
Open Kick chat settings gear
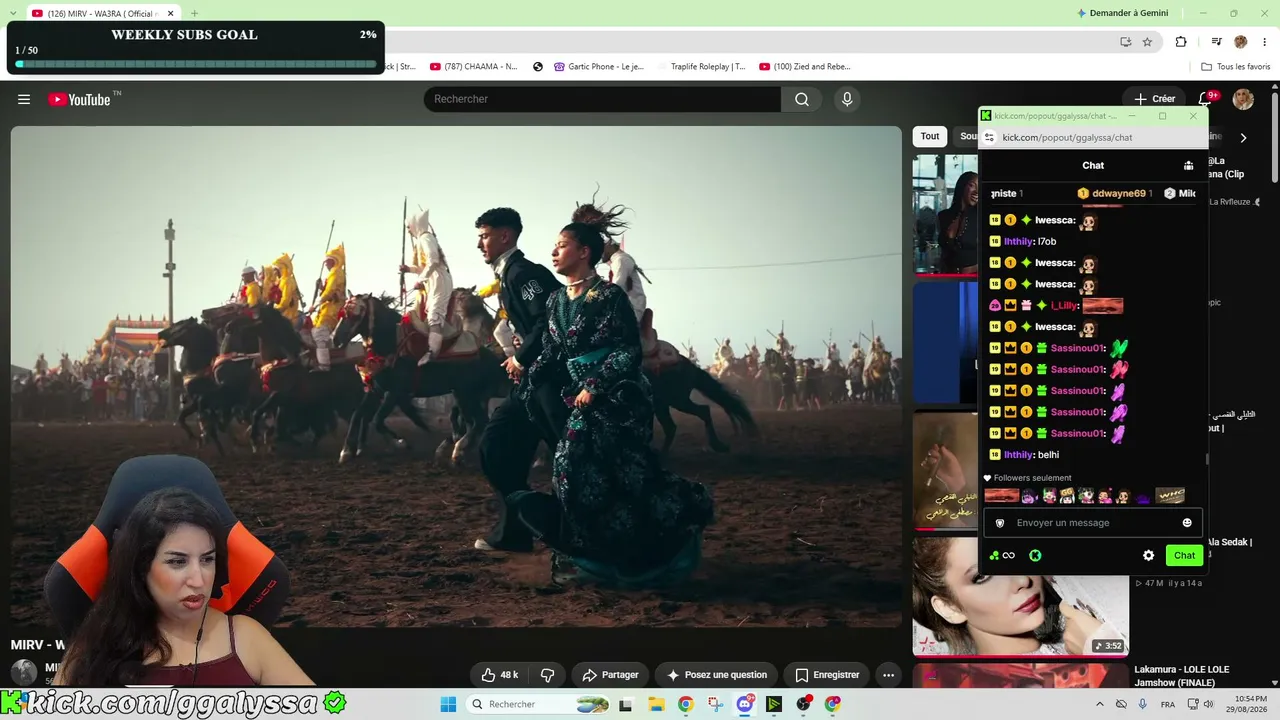[x=1148, y=555]
